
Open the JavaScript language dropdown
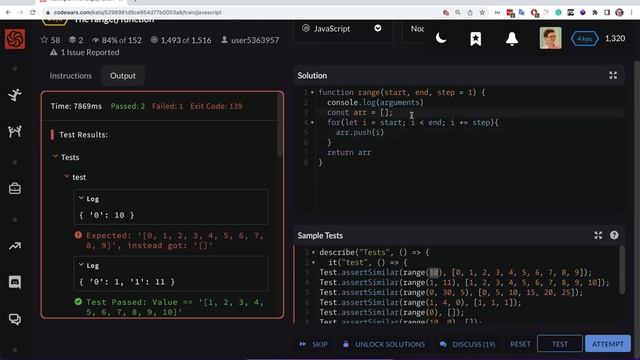pos(342,29)
